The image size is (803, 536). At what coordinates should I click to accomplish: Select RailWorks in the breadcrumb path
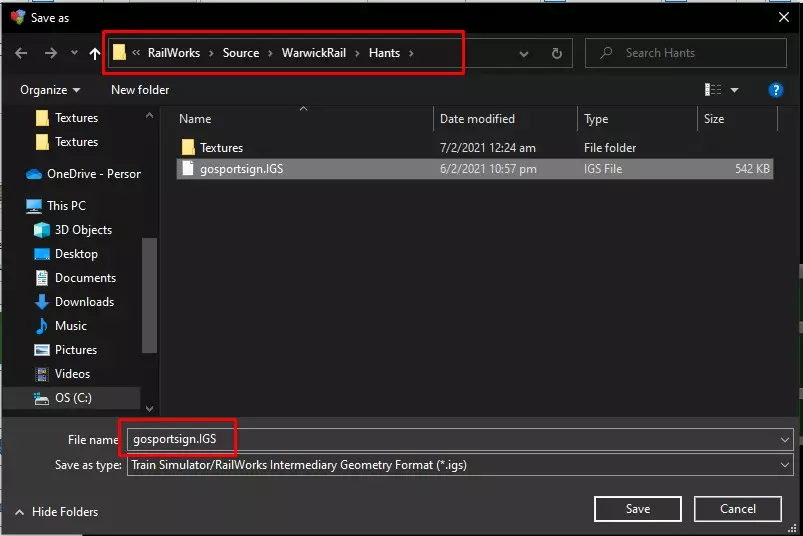[174, 53]
